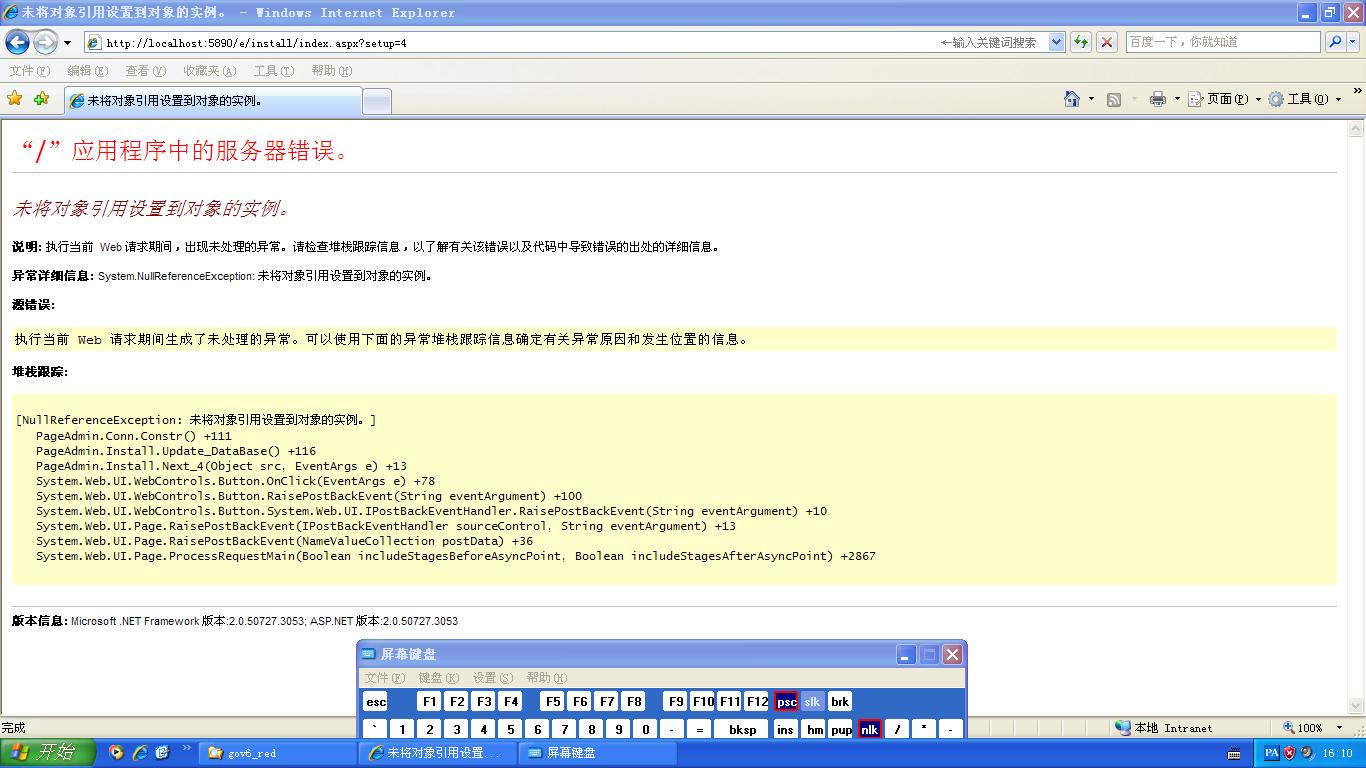The height and width of the screenshot is (768, 1366).
Task: Click the Windows 开始 Start button
Action: click(47, 753)
